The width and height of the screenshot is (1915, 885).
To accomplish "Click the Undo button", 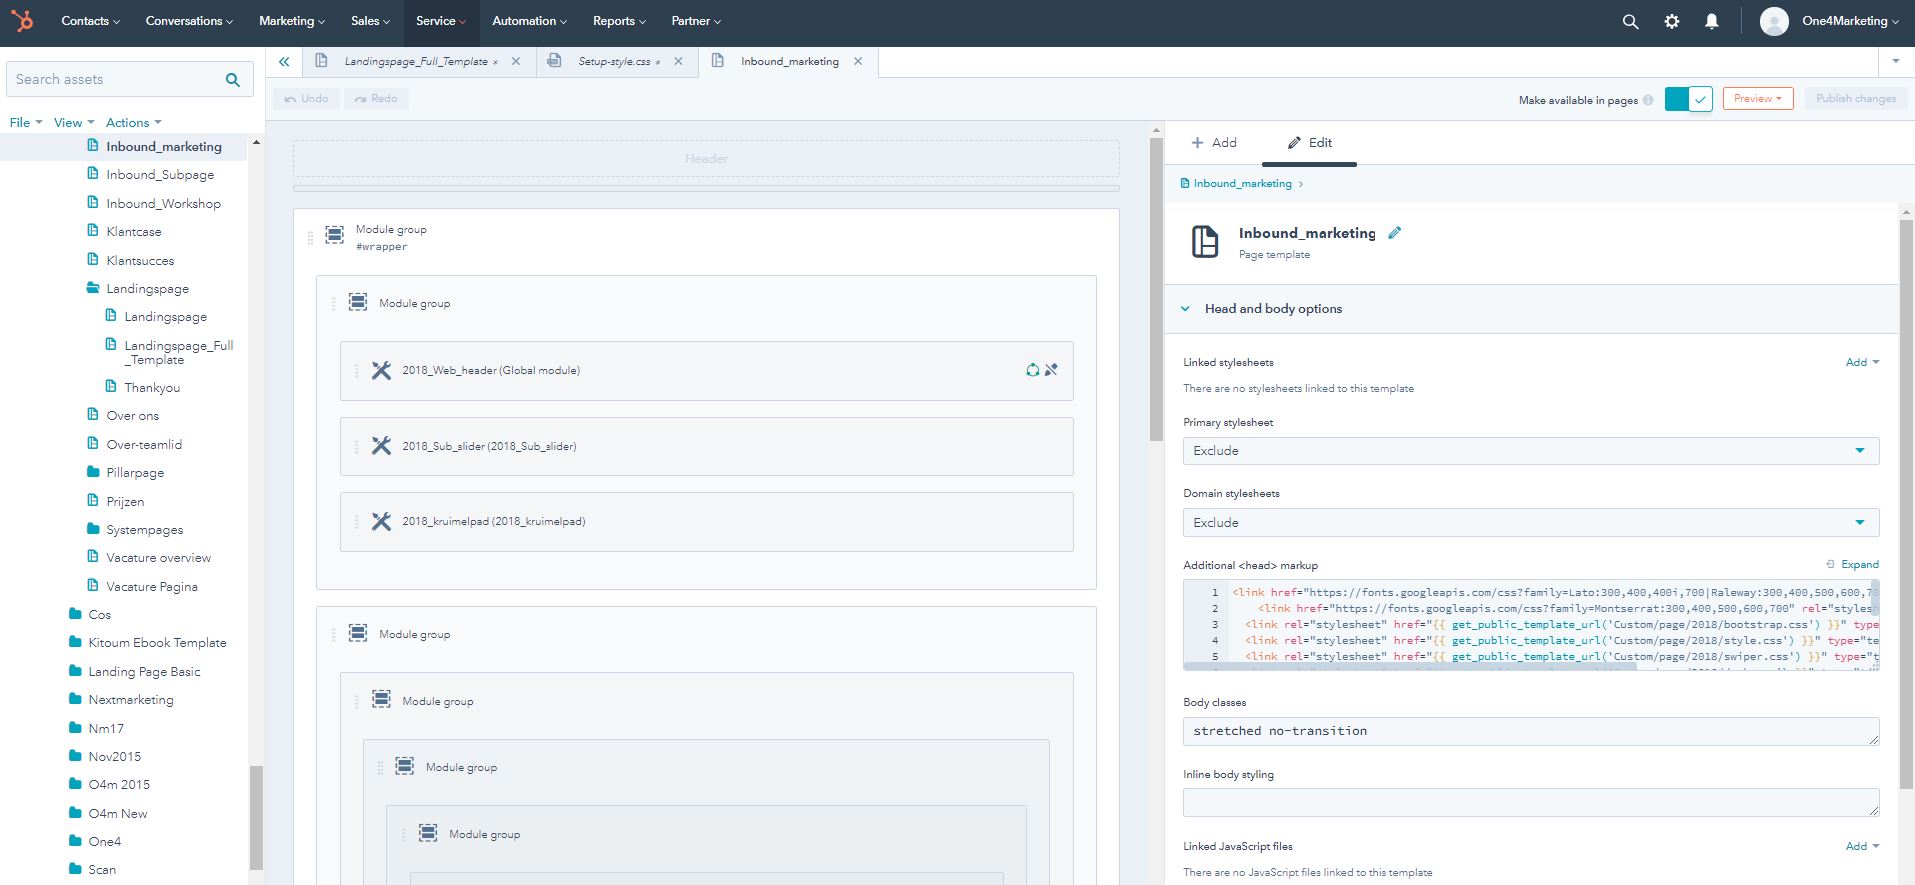I will pyautogui.click(x=307, y=99).
